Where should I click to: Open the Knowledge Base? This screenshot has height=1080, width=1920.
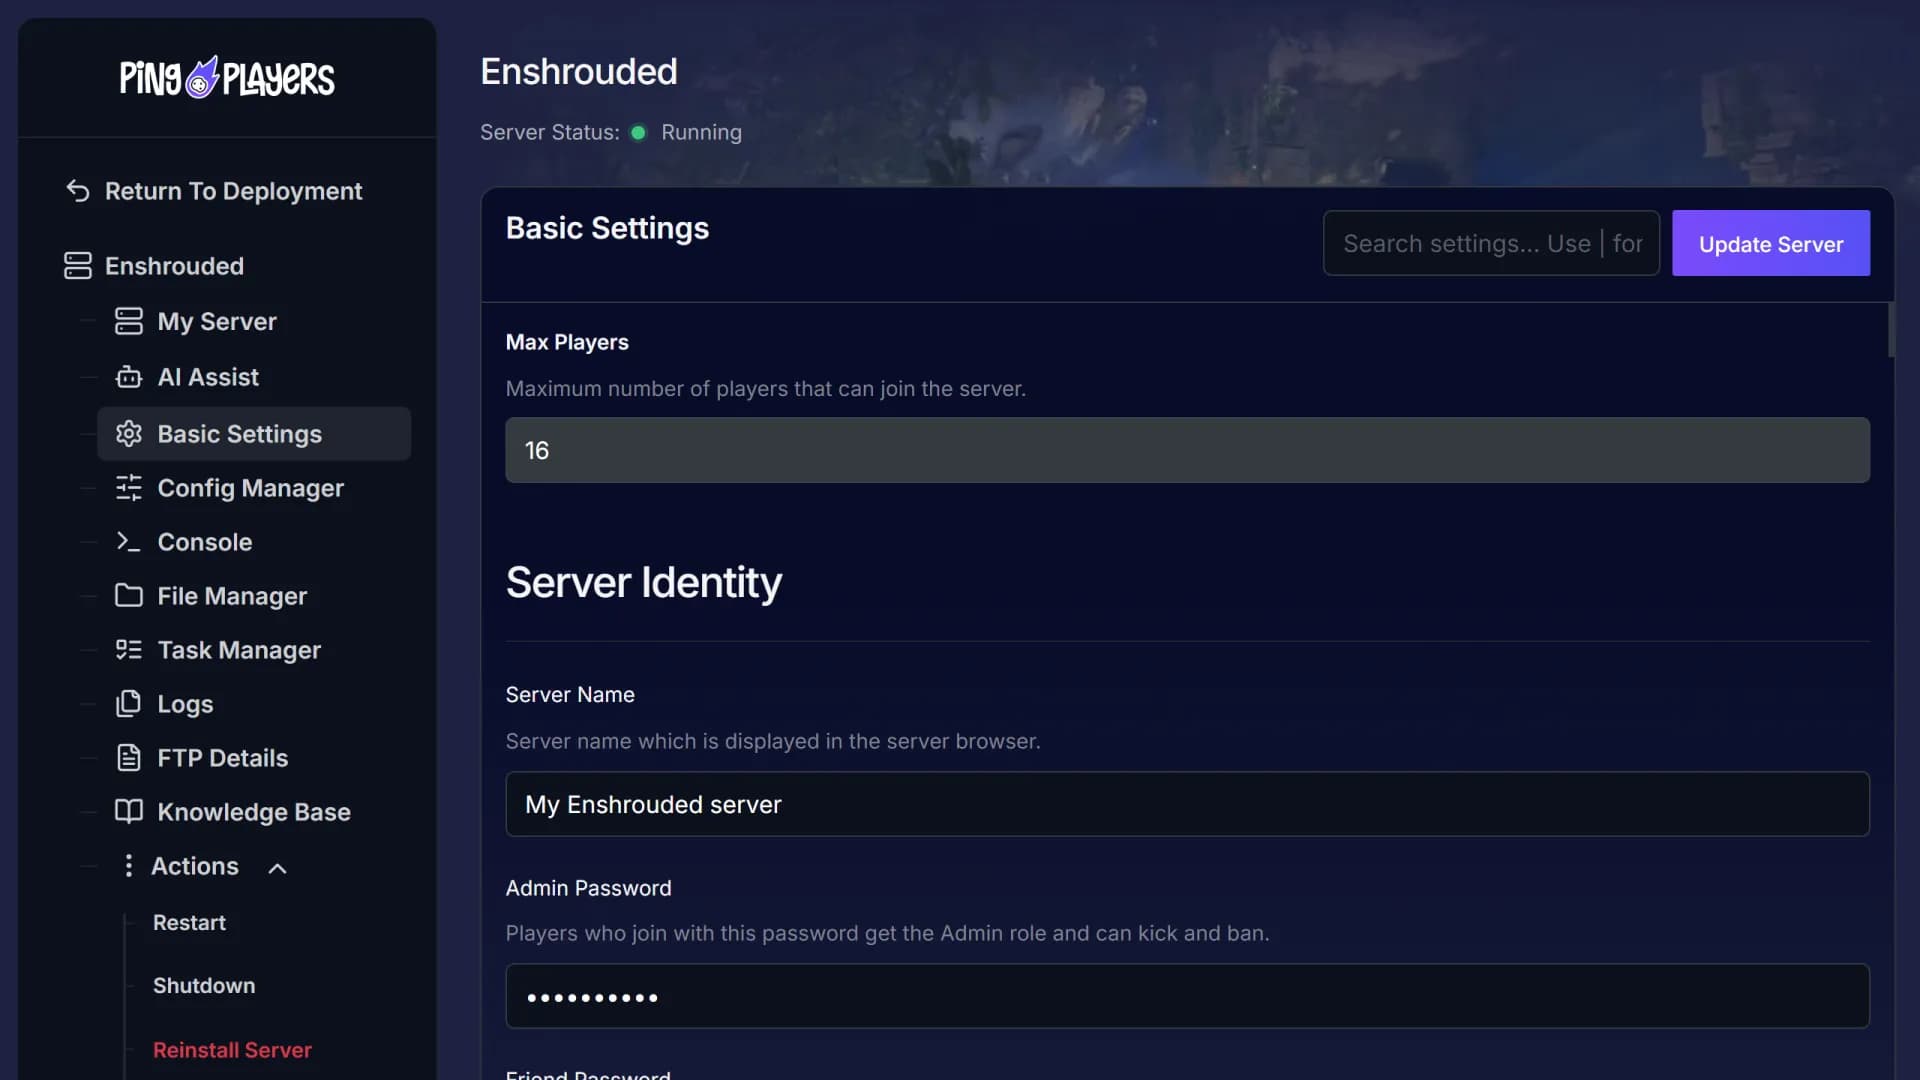[x=254, y=812]
